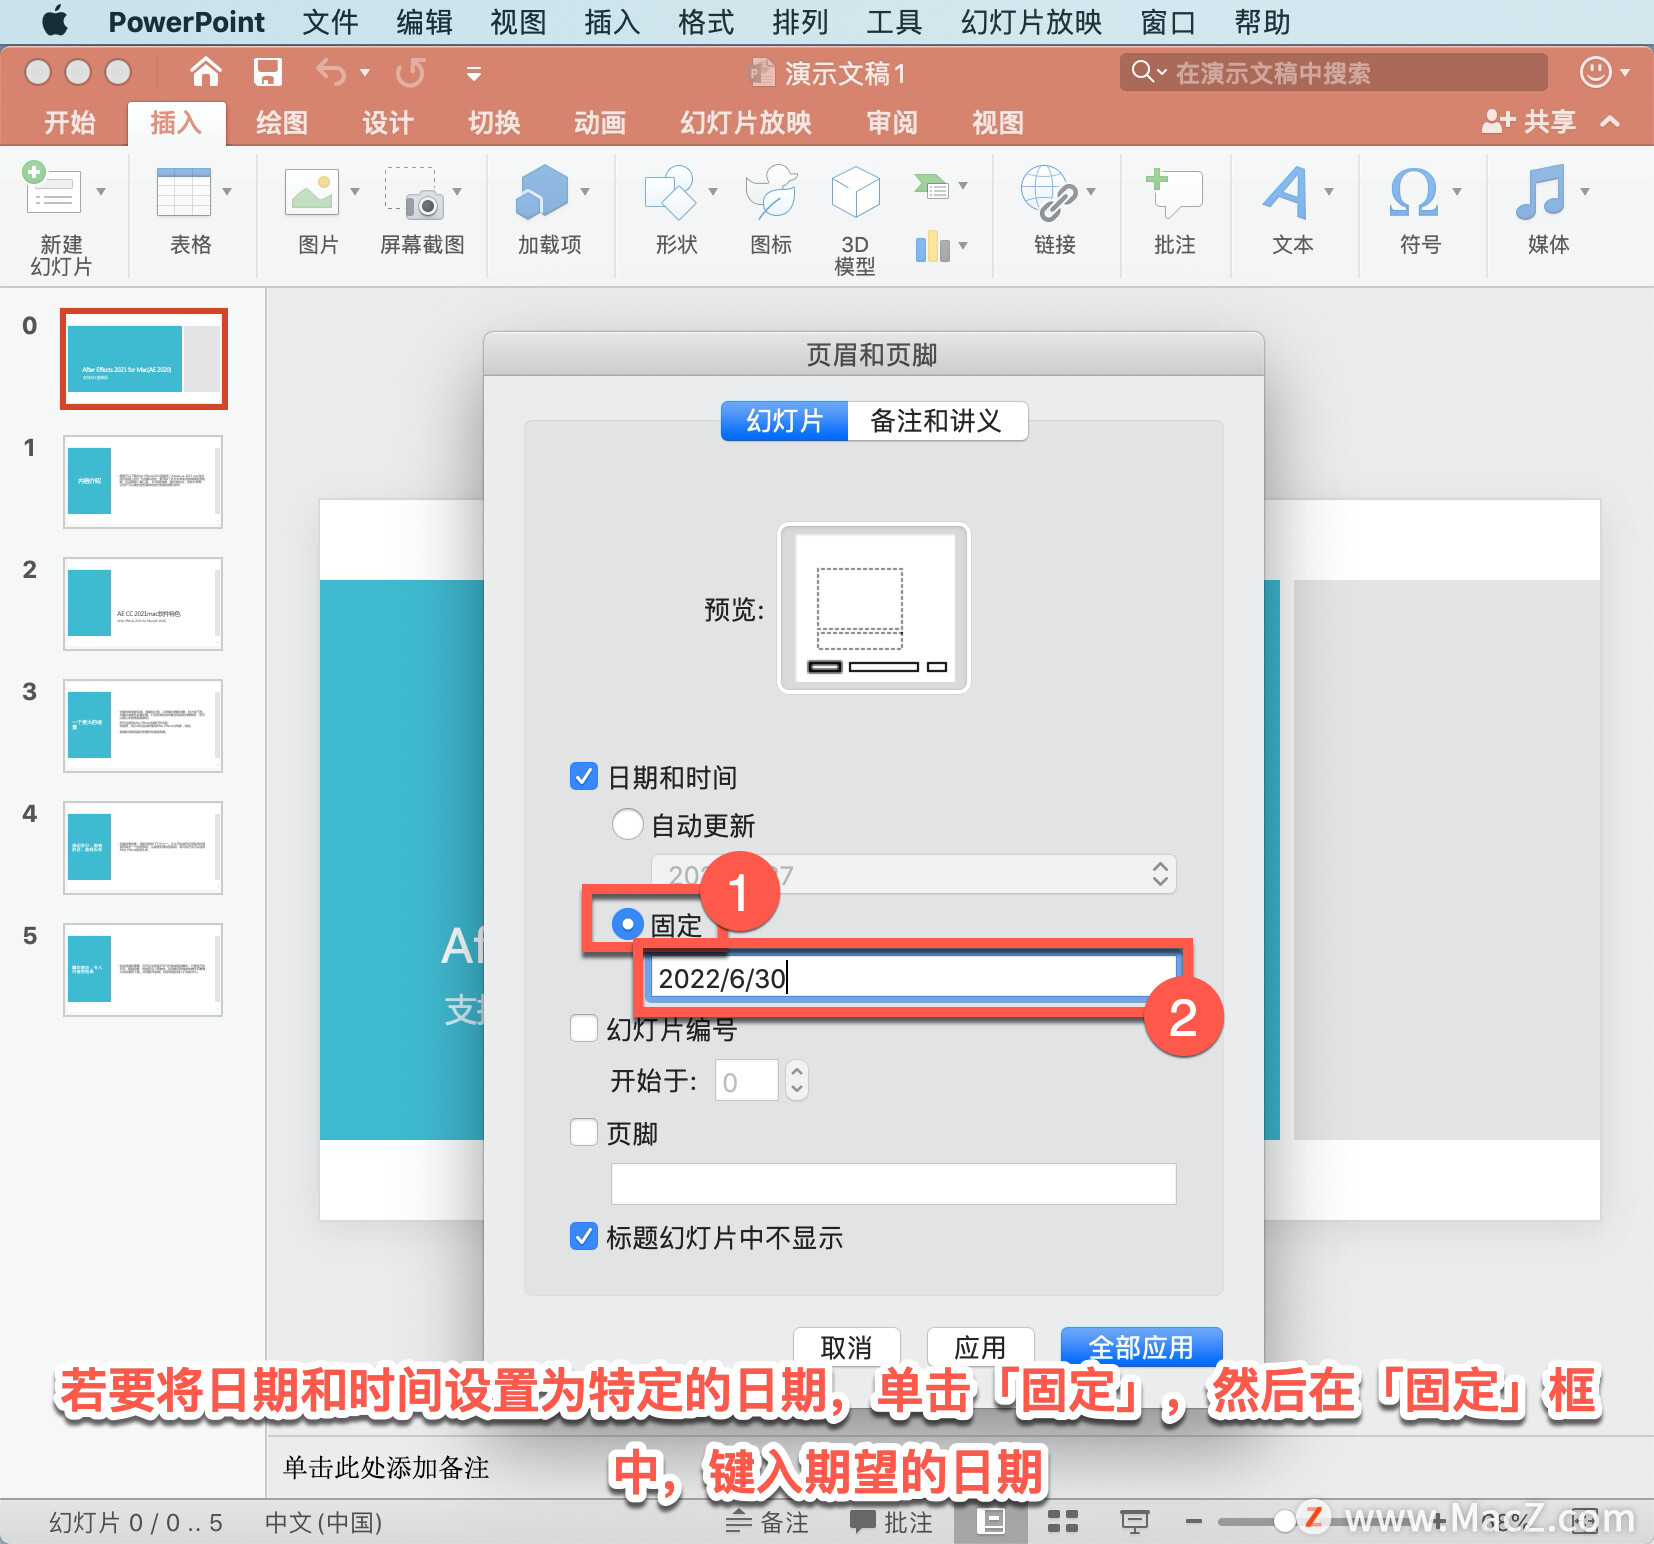This screenshot has height=1544, width=1654.
Task: Click the 应用 button
Action: 980,1347
